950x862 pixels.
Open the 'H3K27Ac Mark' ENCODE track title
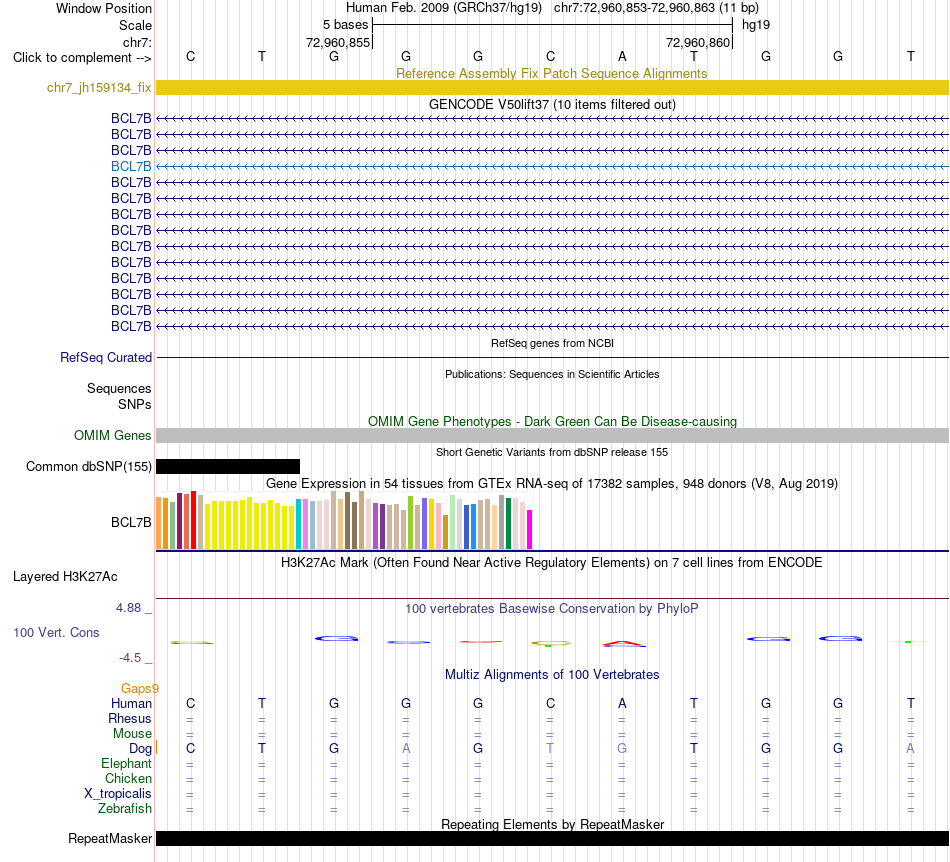coord(552,562)
